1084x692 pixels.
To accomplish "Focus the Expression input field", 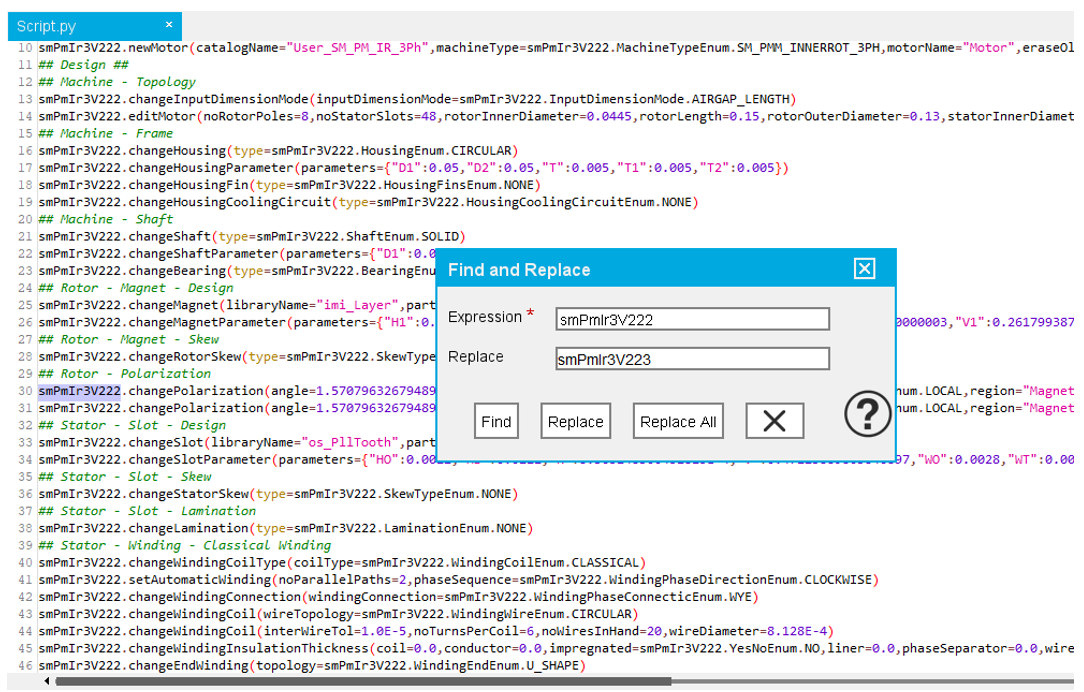I will coord(692,319).
